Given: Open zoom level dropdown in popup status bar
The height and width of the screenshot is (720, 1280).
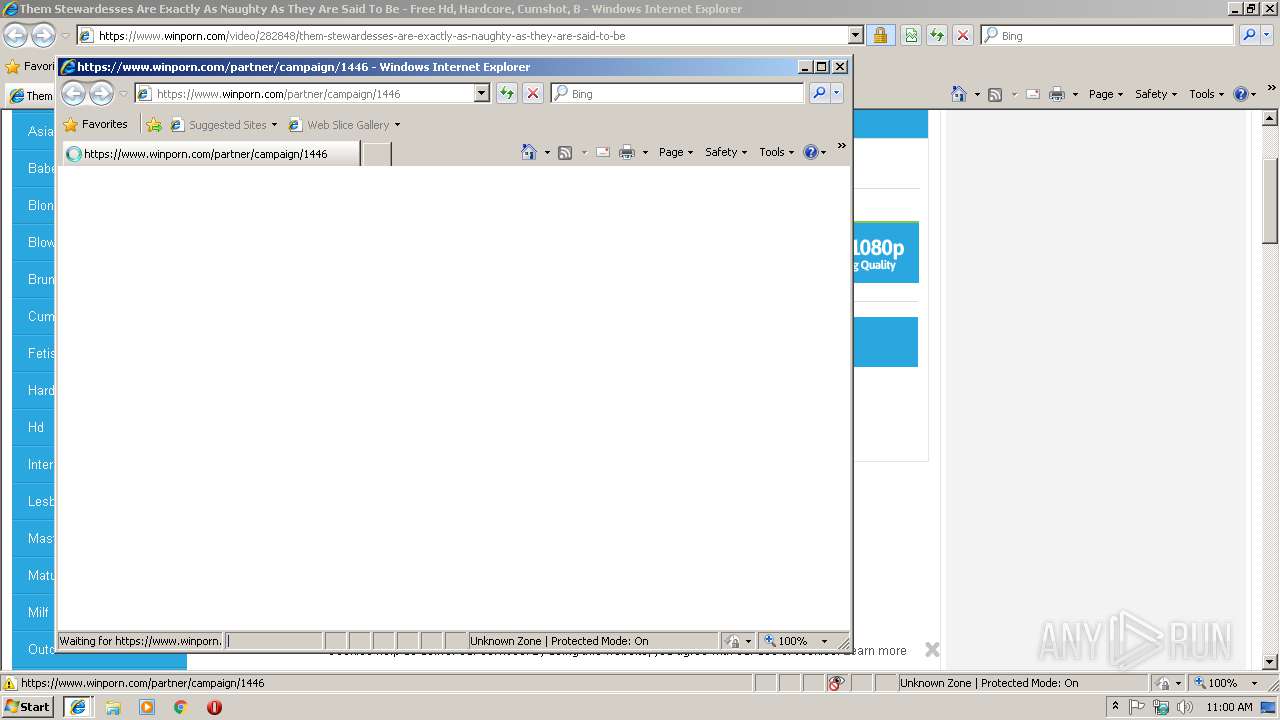Looking at the screenshot, I should (825, 641).
